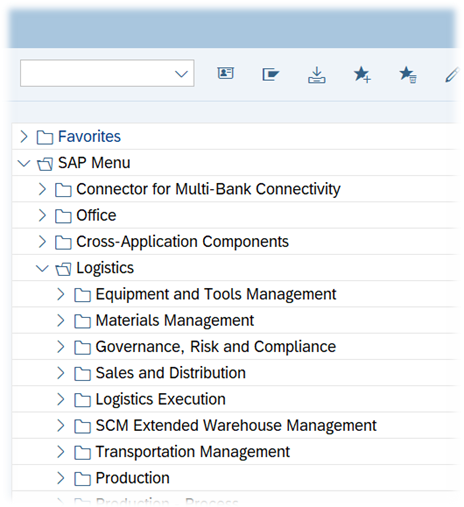Expand Transportation Management chevron
Viewport: 464px width, 507px height.
[61, 452]
